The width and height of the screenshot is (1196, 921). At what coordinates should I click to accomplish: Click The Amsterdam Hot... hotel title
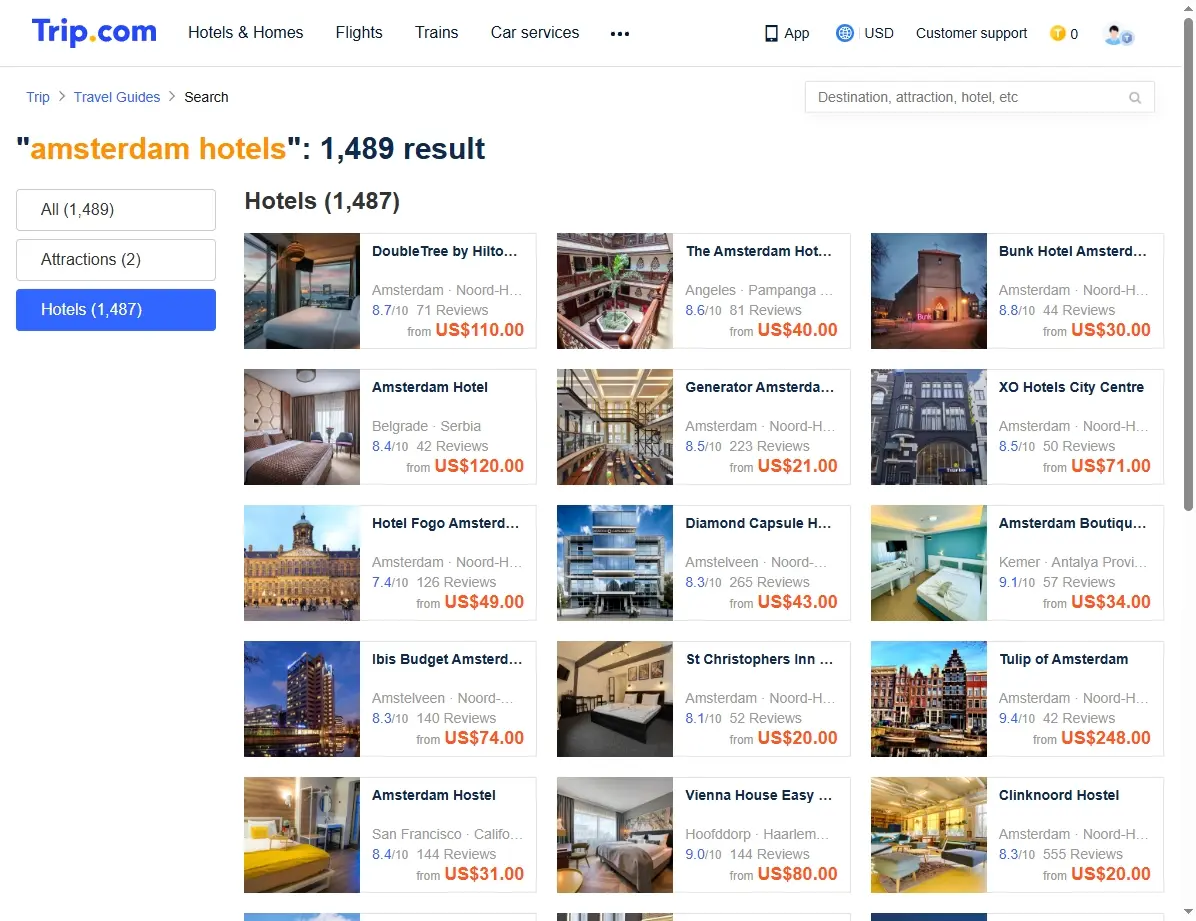(x=758, y=251)
